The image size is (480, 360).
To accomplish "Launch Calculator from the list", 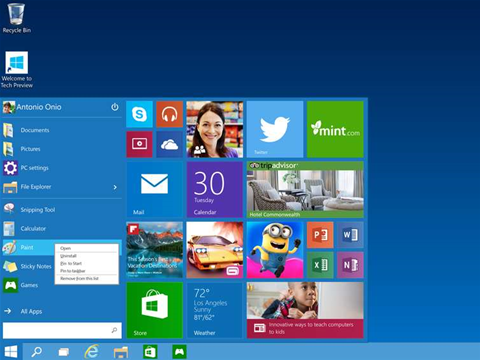I will click(x=62, y=229).
